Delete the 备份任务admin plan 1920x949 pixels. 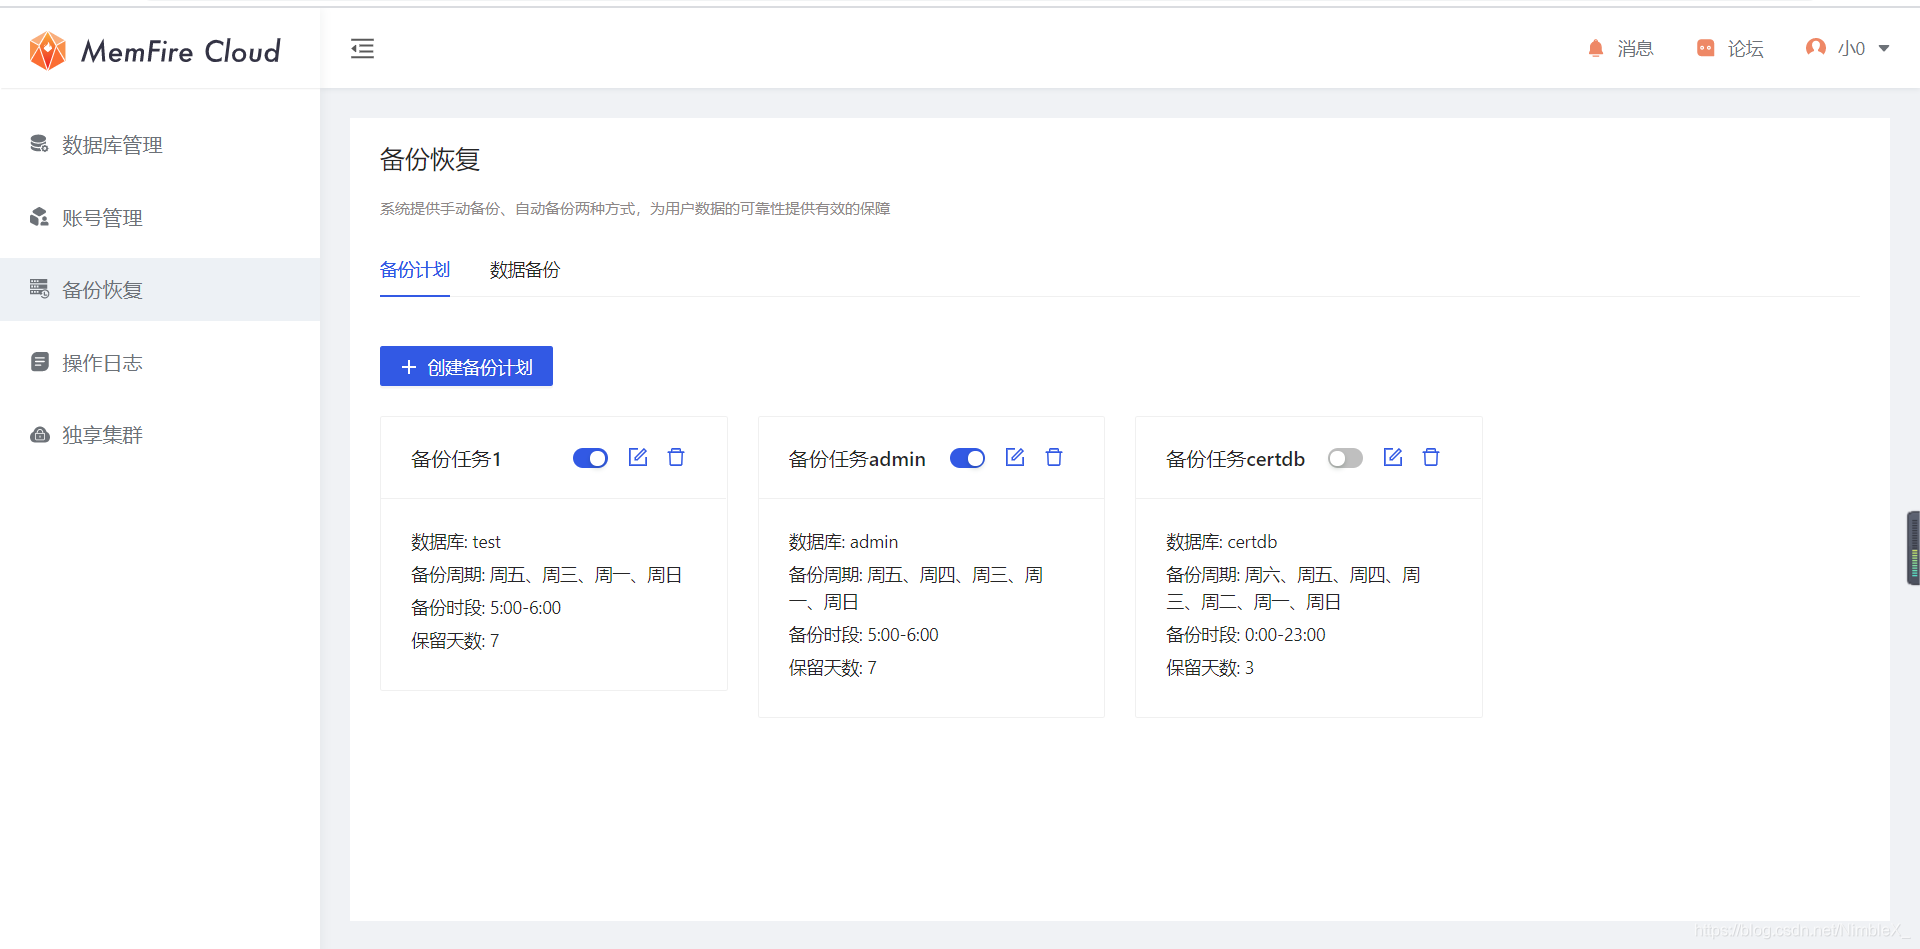click(x=1054, y=457)
